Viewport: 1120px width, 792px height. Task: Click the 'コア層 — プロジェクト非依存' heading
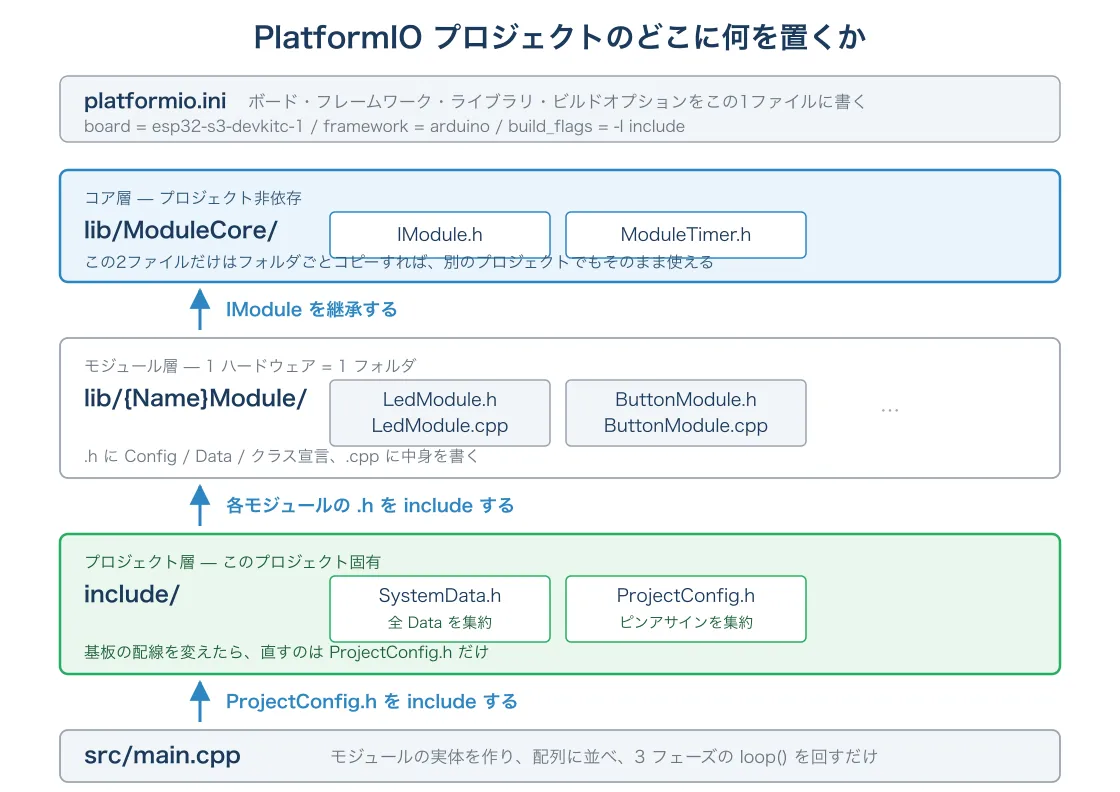[x=193, y=198]
